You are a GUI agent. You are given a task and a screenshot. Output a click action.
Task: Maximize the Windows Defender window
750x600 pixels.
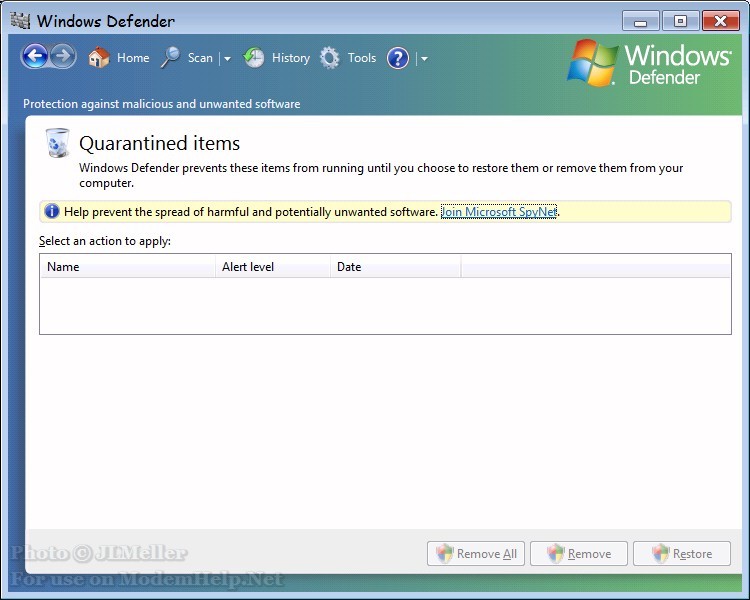point(680,22)
